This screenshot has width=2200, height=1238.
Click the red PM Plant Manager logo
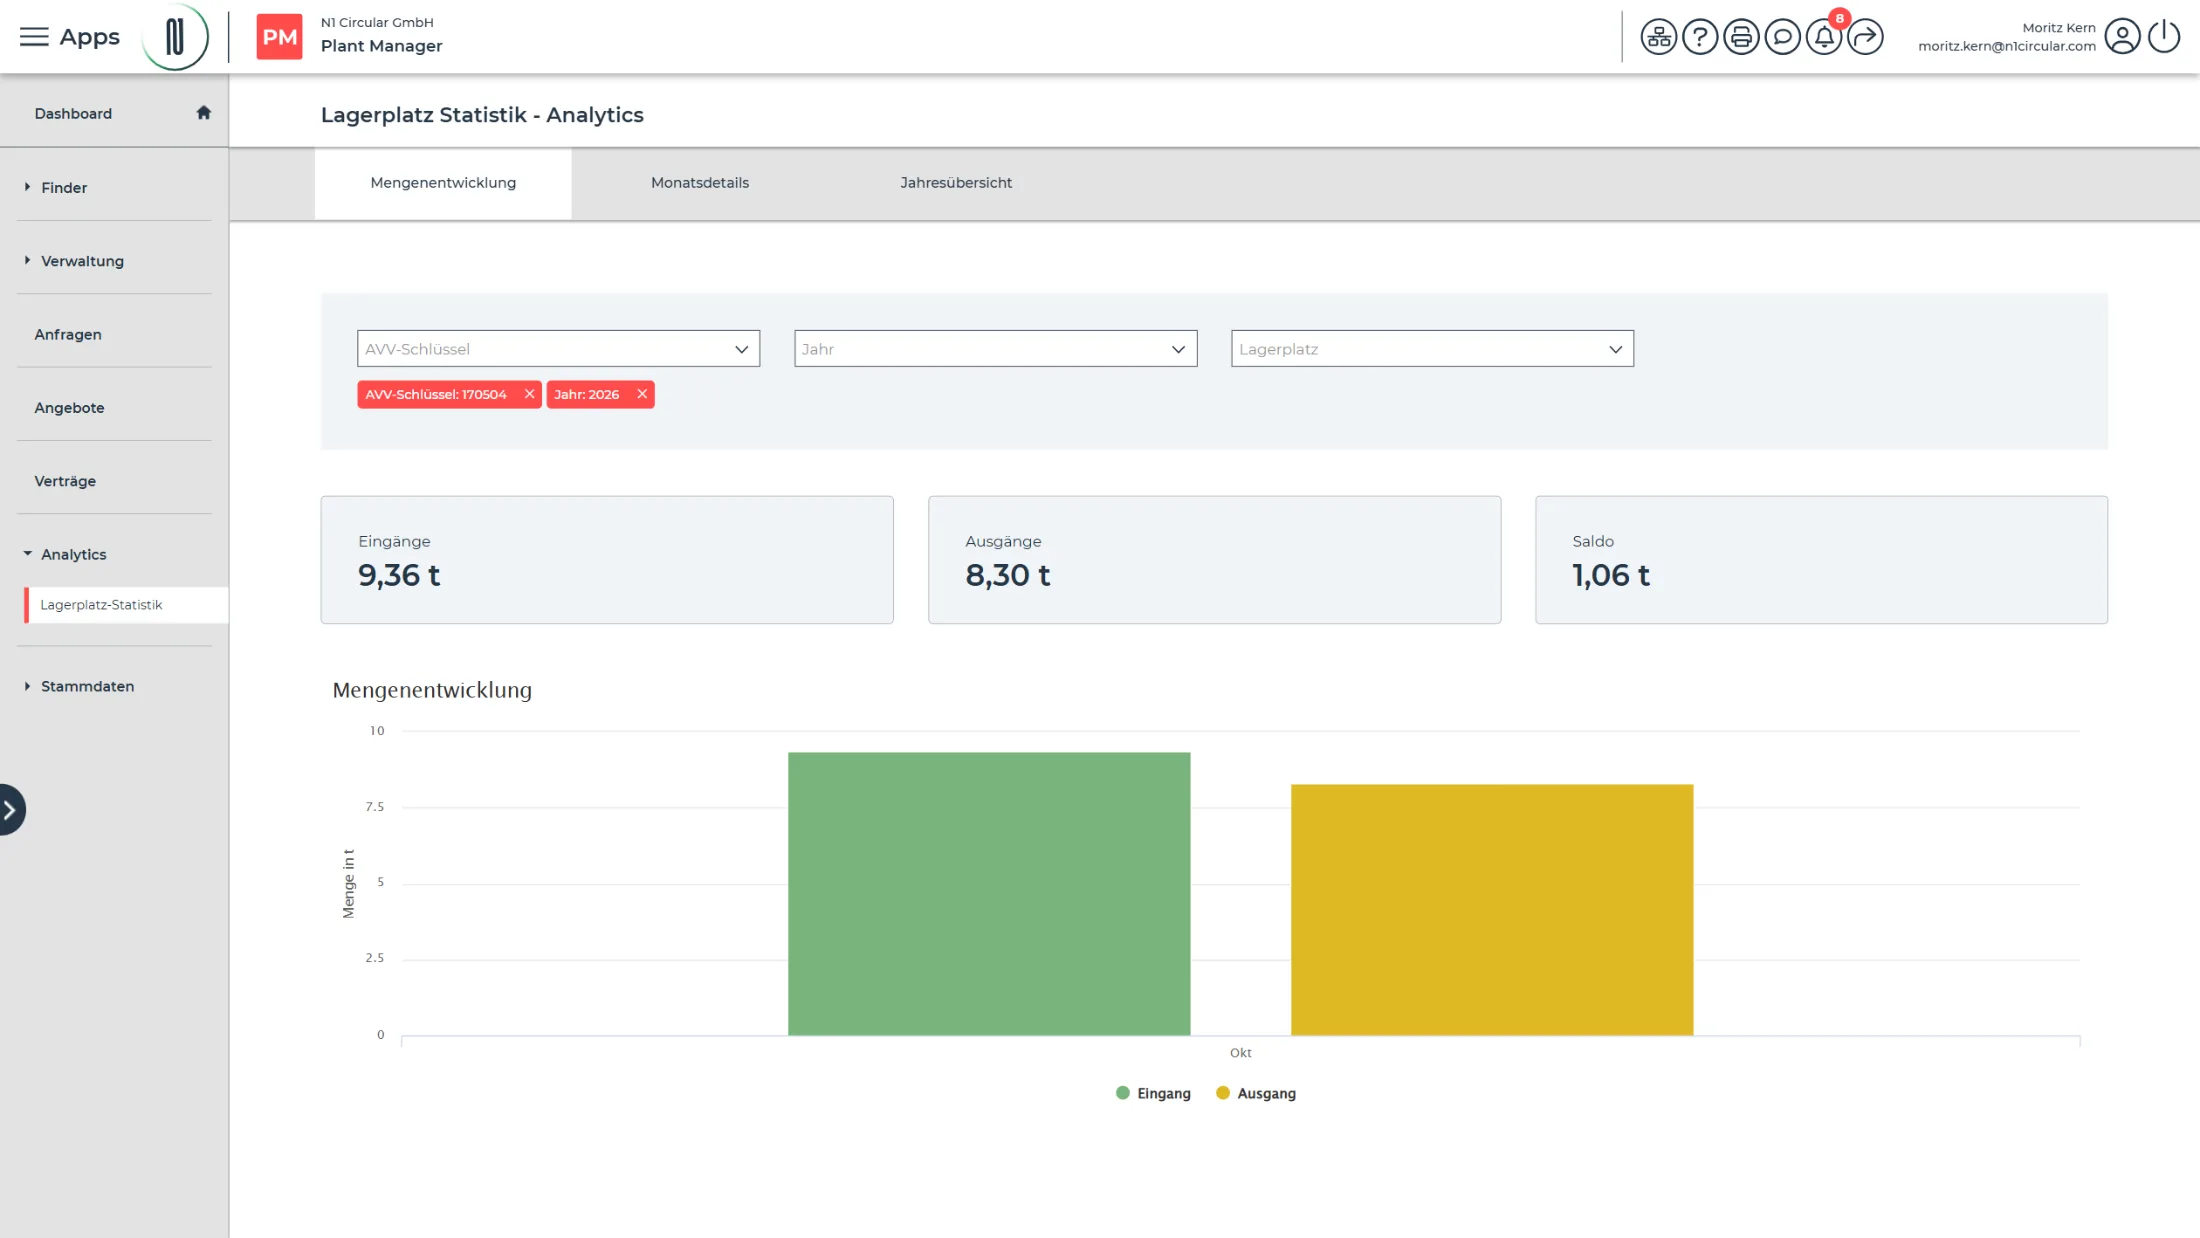click(279, 37)
